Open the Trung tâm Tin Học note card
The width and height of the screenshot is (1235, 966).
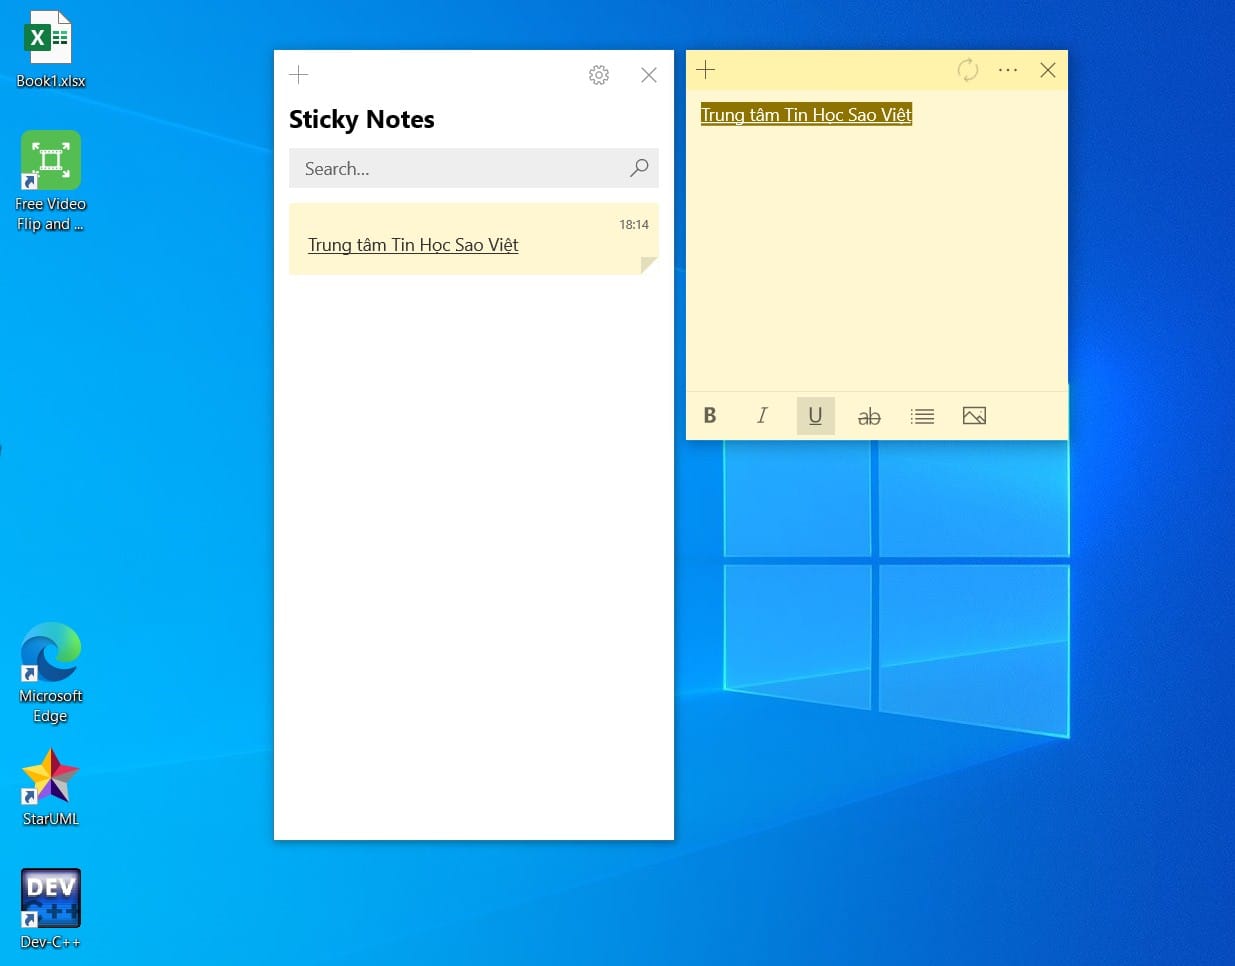coord(474,239)
